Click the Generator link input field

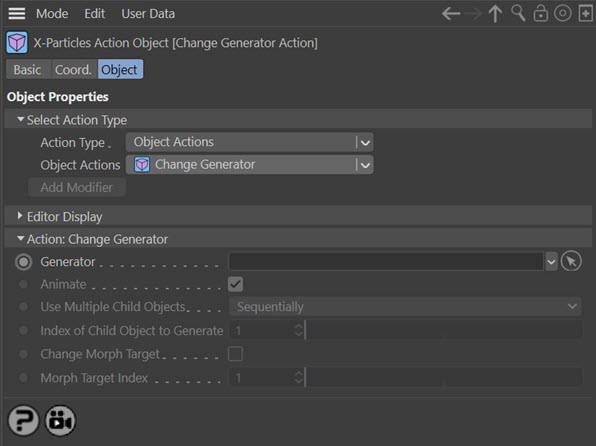click(386, 262)
